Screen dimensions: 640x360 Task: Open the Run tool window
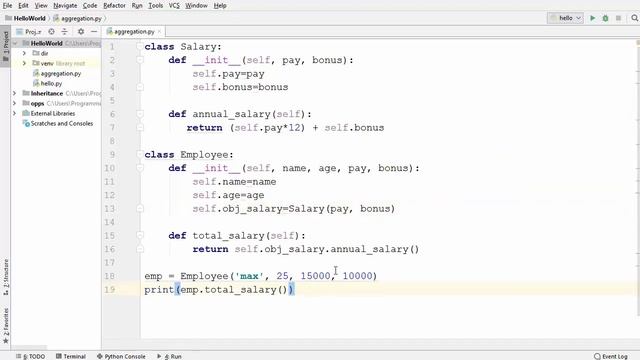(x=169, y=356)
